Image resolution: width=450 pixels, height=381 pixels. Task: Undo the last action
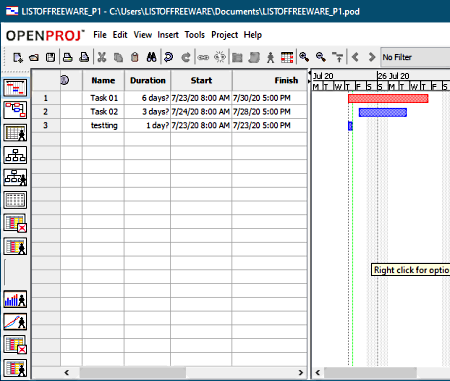[x=169, y=57]
